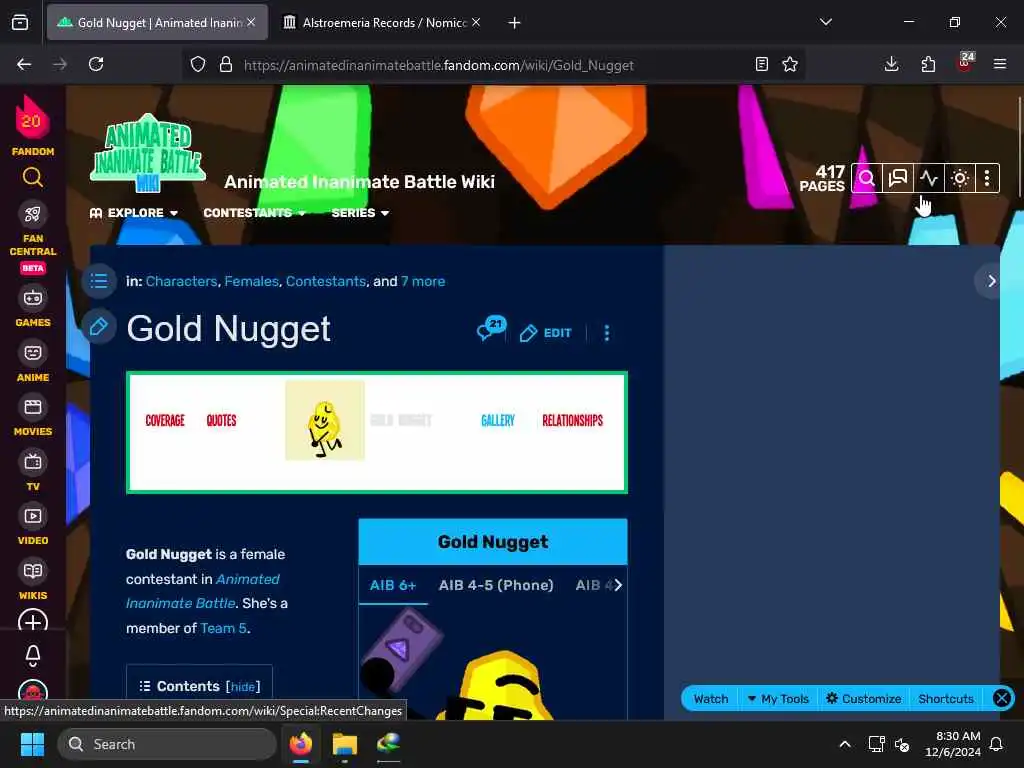
Task: Open a new browser tab
Action: [515, 23]
